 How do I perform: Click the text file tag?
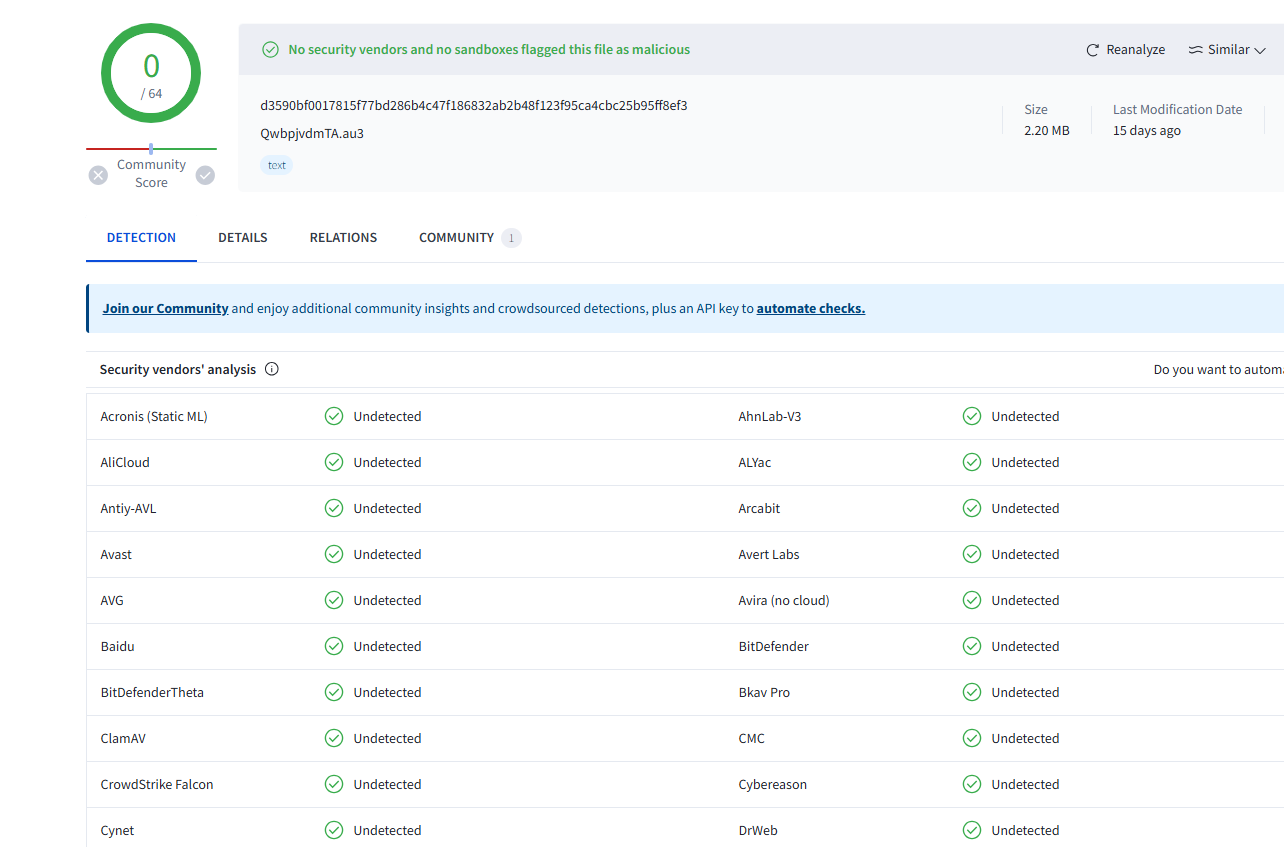[277, 165]
